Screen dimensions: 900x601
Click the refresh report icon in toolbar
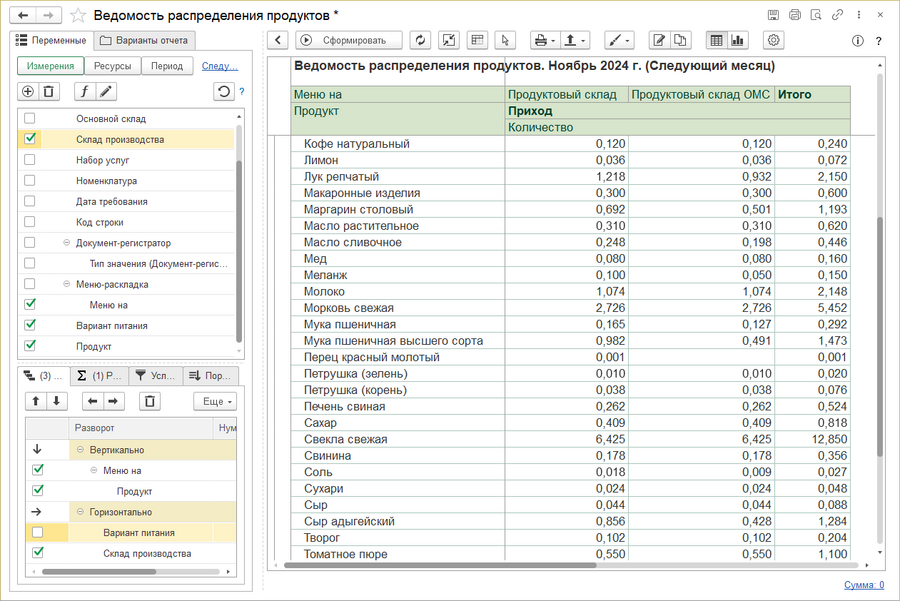(x=421, y=40)
